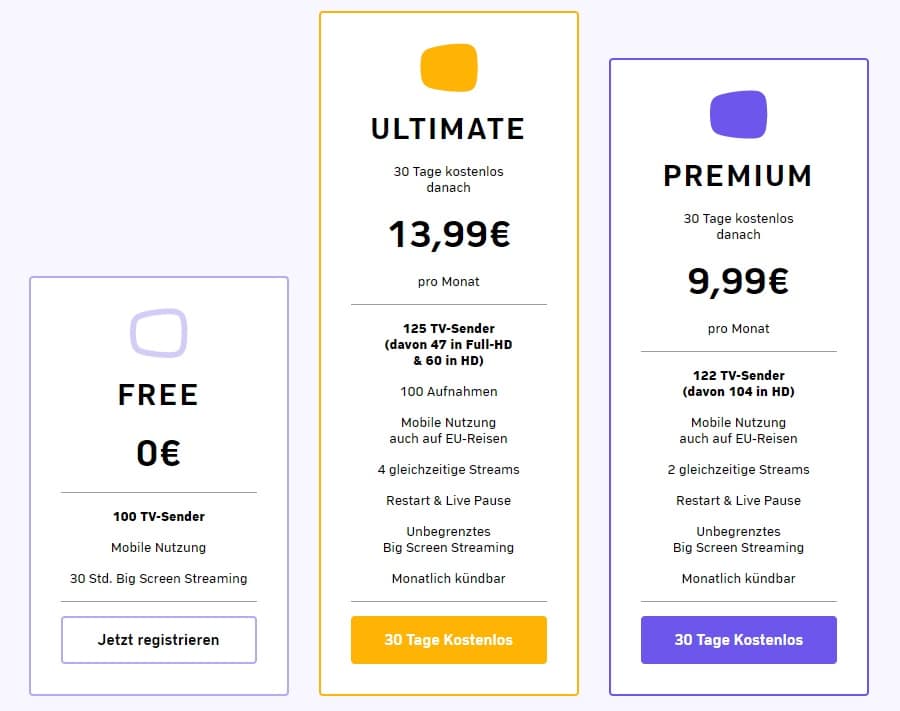
Task: Click 30 Std. Big Screen Streaming text
Action: pos(158,578)
